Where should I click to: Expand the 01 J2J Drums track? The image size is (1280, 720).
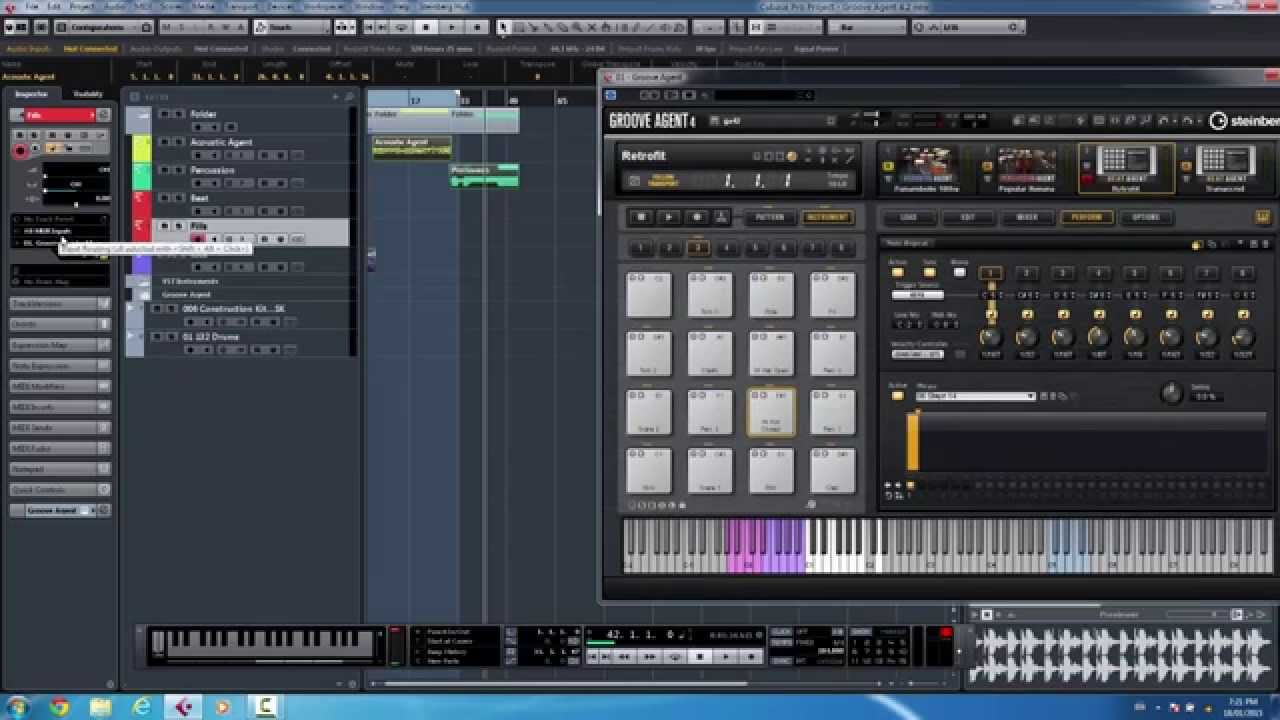click(x=131, y=337)
